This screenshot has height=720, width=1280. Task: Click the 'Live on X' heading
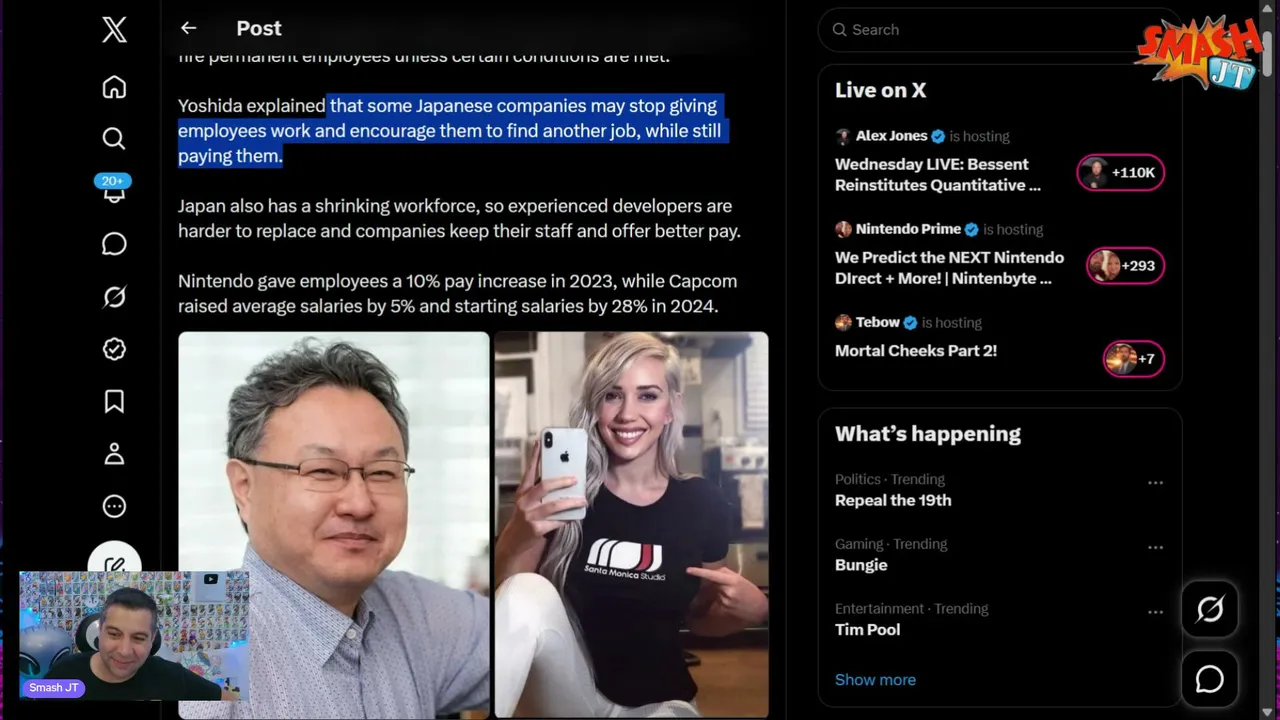(x=880, y=90)
